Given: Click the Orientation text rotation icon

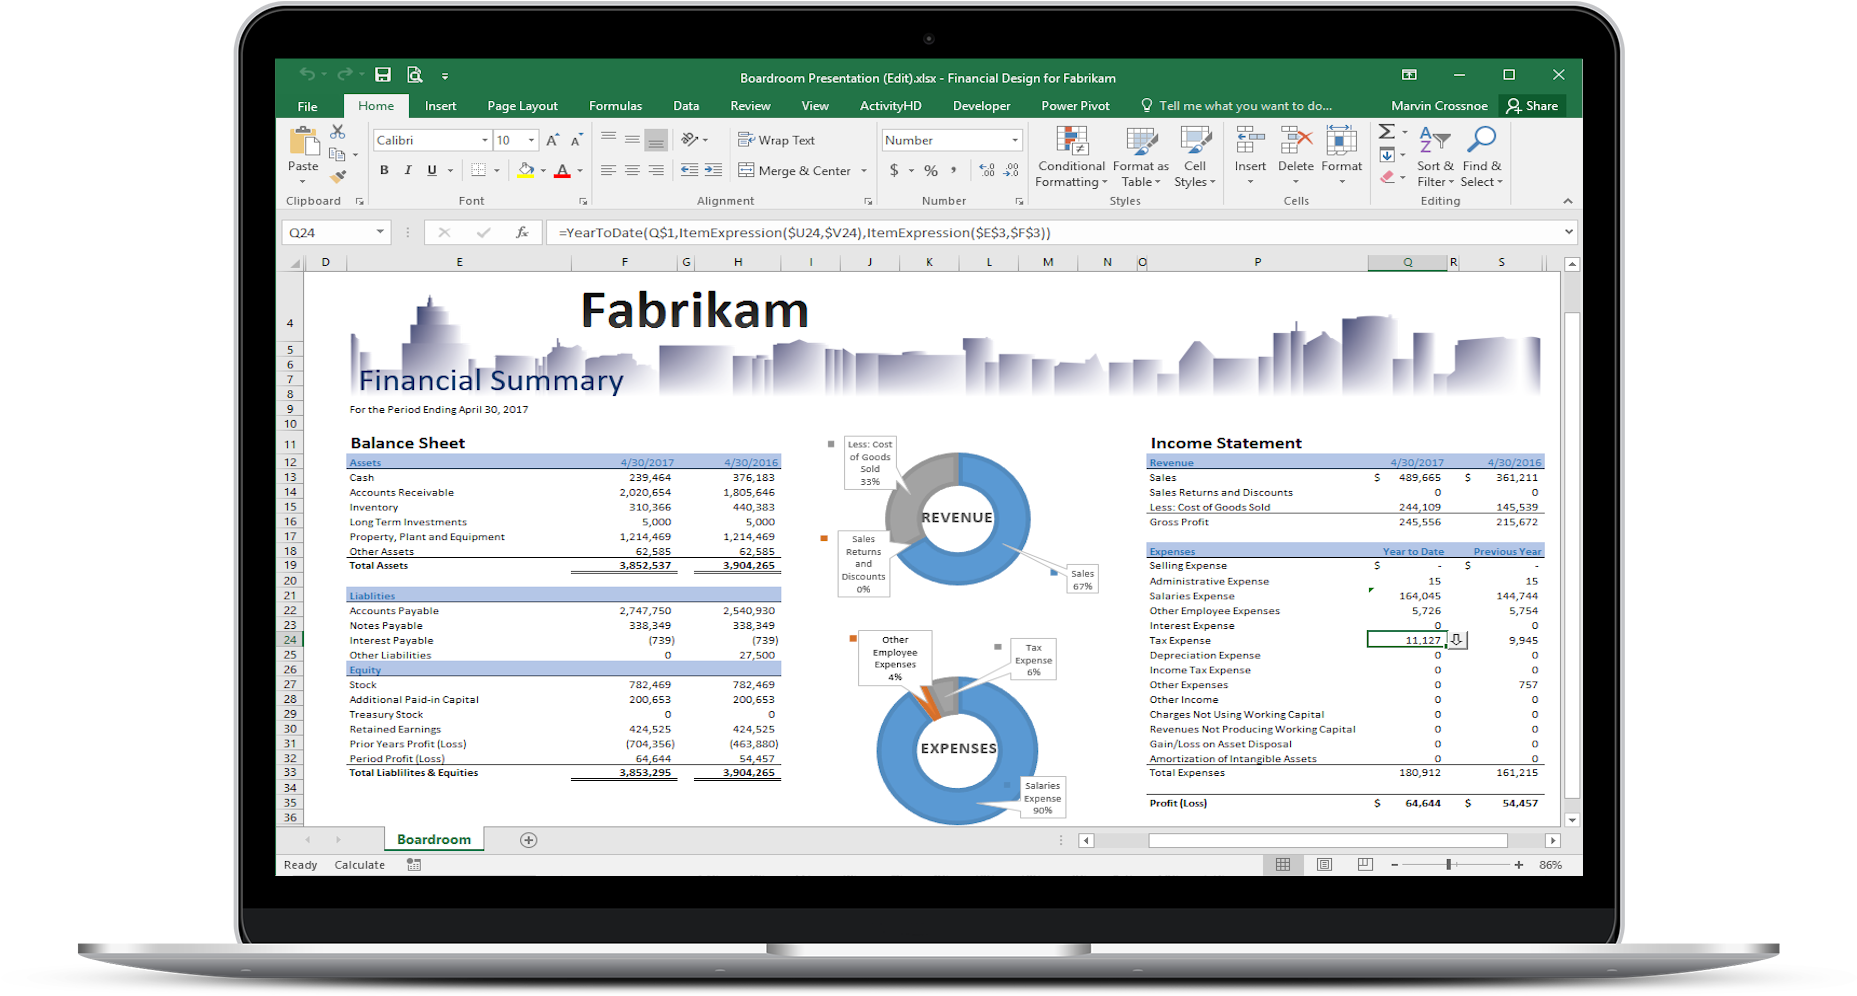Looking at the screenshot, I should 690,140.
